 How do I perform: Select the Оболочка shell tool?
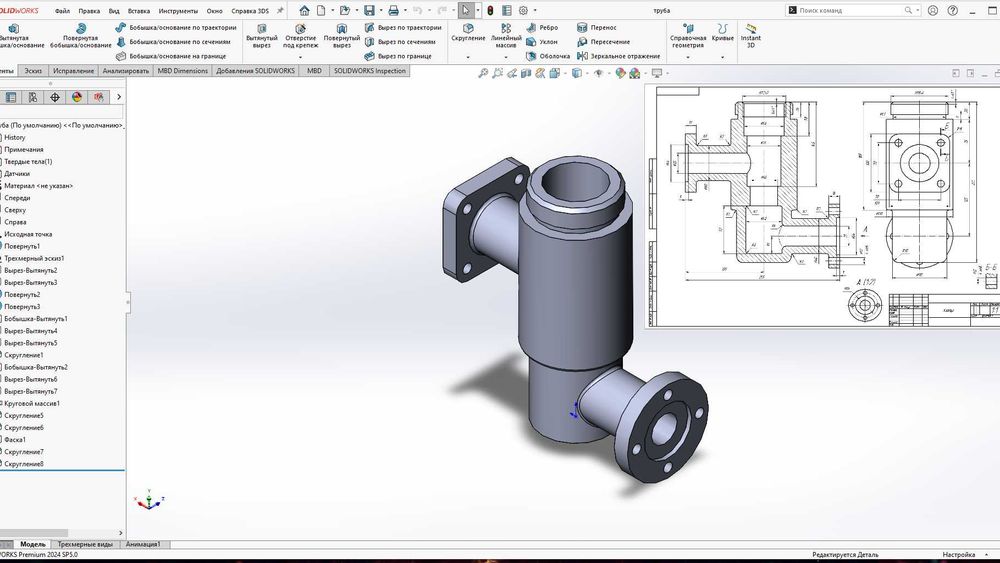(548, 57)
